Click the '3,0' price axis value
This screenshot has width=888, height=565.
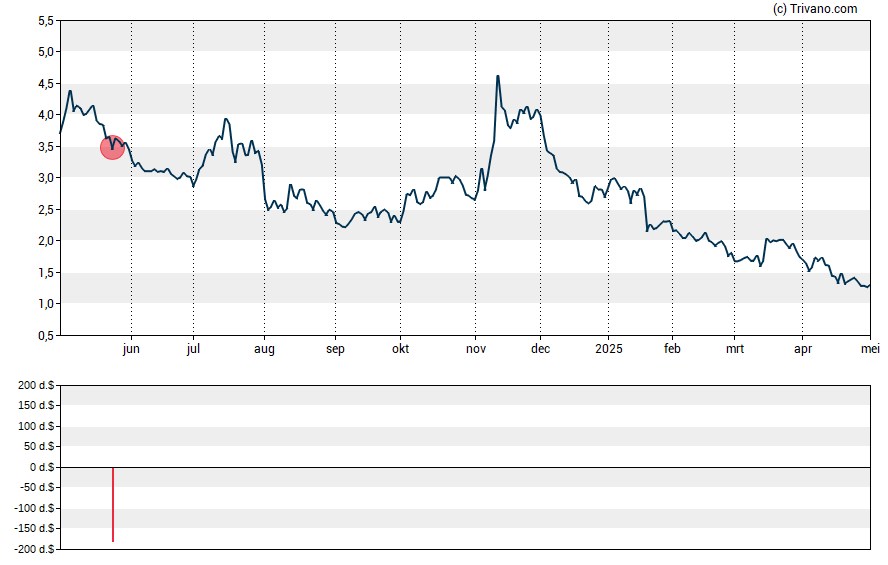[46, 178]
